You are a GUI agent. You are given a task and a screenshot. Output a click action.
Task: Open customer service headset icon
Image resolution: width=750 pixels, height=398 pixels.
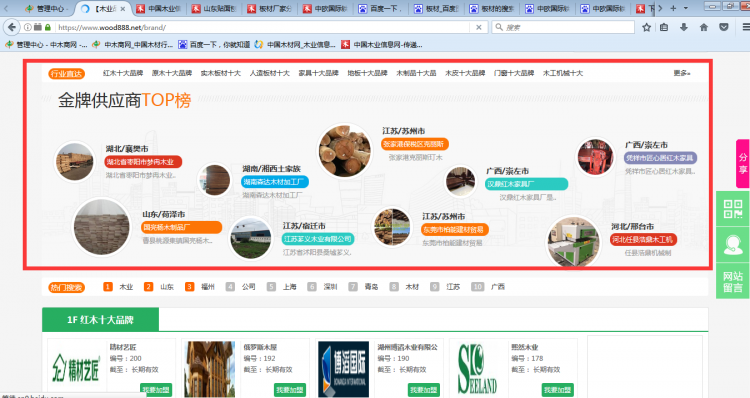point(733,245)
